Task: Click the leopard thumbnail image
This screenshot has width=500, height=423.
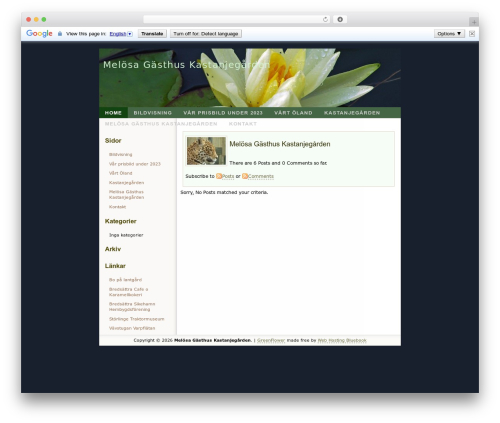Action: click(x=206, y=151)
